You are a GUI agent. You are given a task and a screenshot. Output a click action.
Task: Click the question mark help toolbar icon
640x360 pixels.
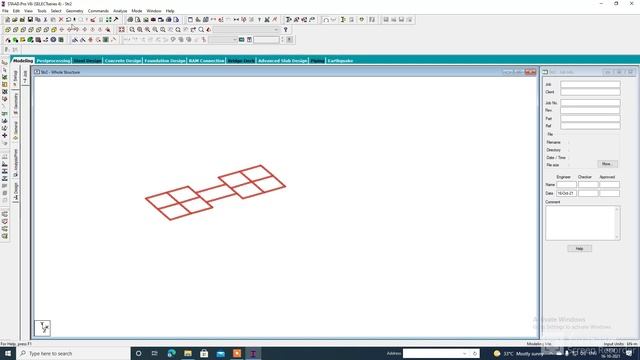point(286,30)
